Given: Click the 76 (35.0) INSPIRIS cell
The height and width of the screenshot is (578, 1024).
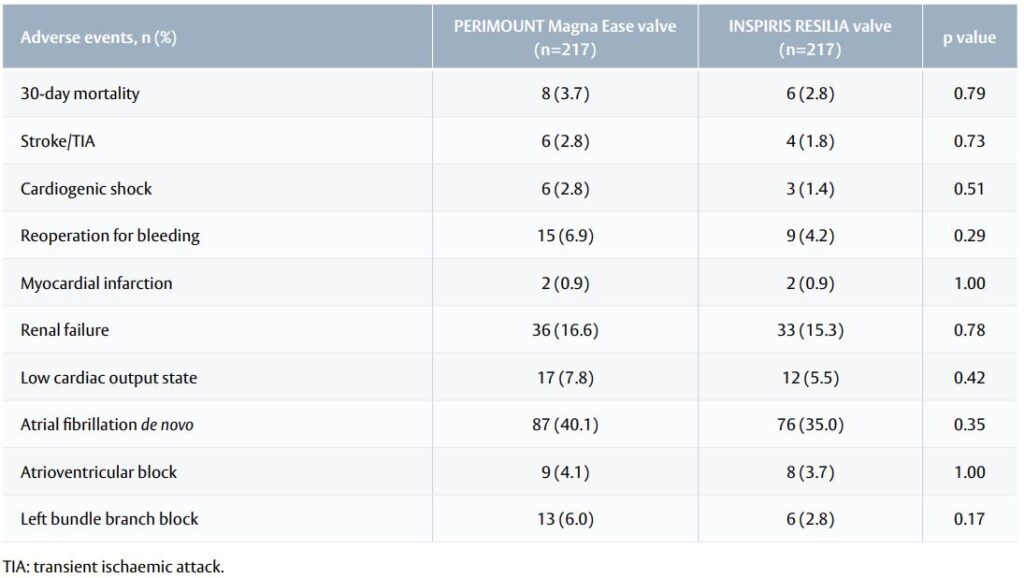Looking at the screenshot, I should [x=810, y=425].
